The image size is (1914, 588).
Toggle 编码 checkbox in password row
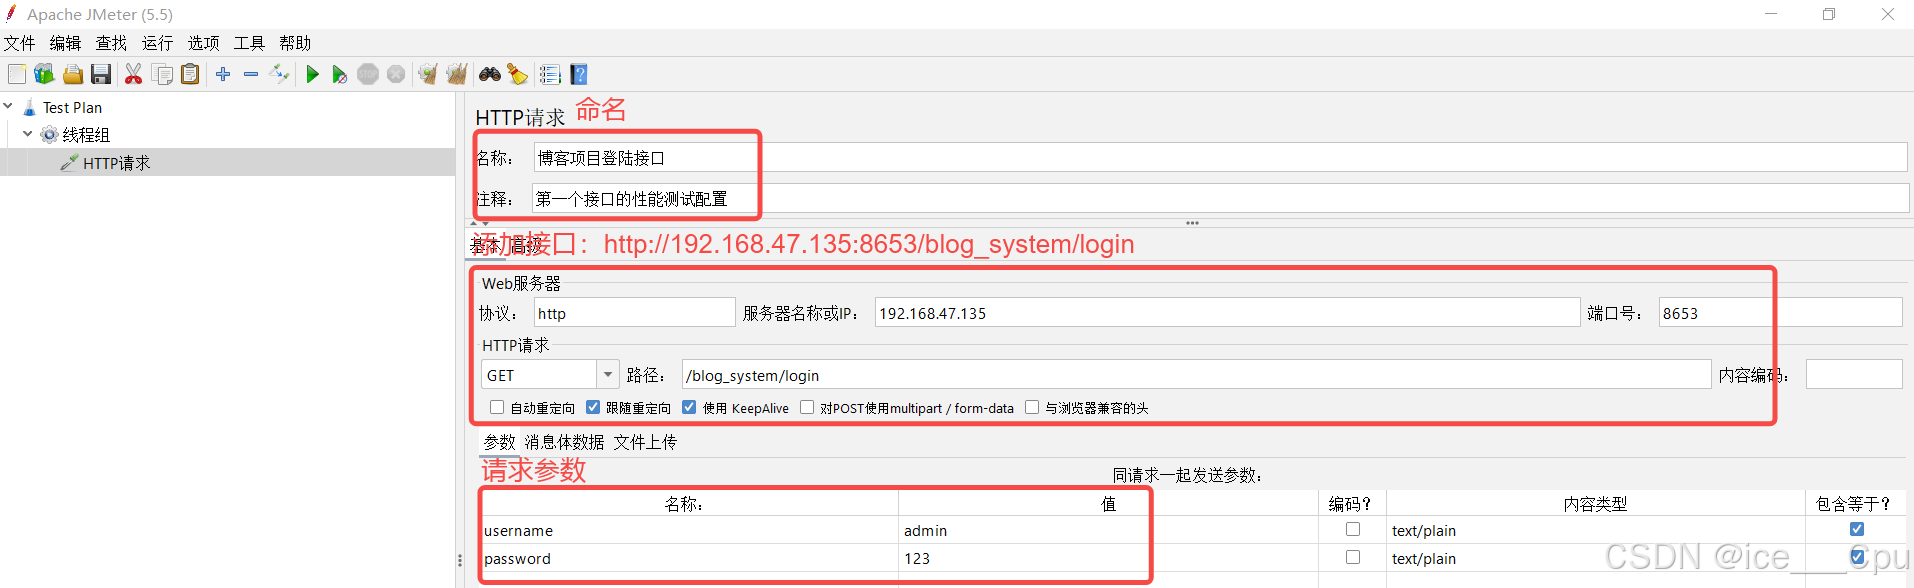[1353, 557]
